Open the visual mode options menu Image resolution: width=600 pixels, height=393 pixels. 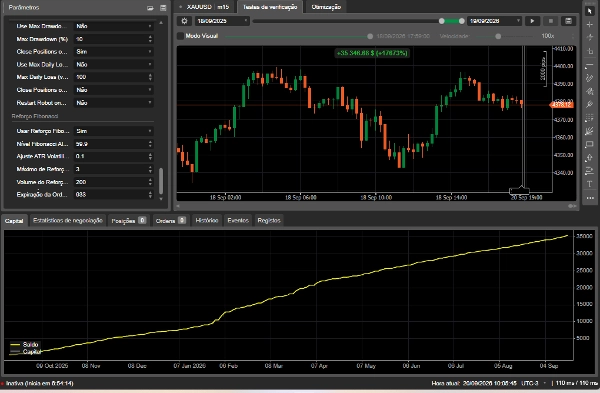tap(573, 36)
